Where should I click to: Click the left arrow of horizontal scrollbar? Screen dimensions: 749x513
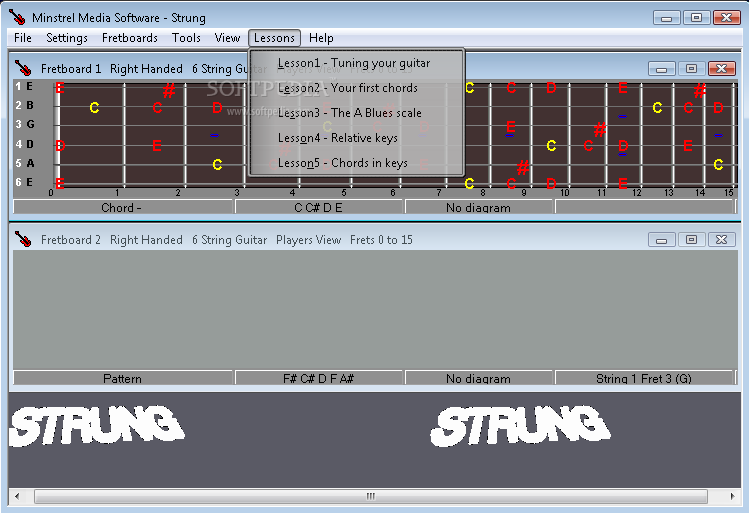(17, 496)
